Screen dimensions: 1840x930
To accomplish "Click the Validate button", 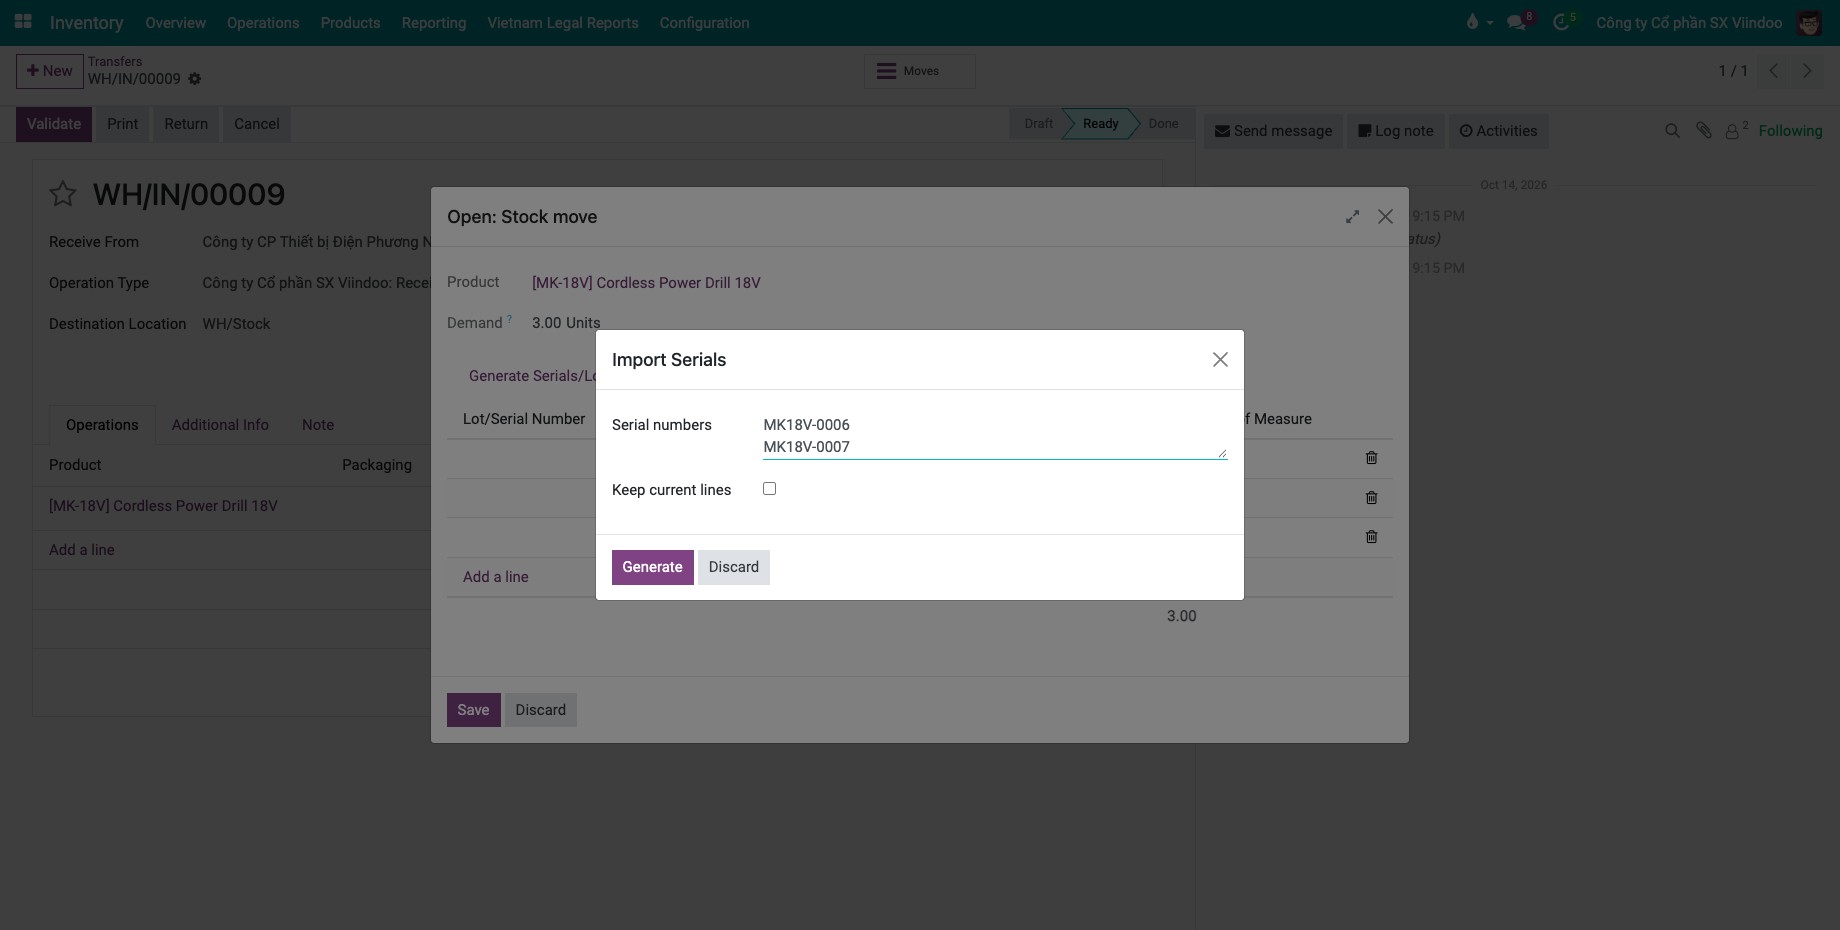I will 54,124.
